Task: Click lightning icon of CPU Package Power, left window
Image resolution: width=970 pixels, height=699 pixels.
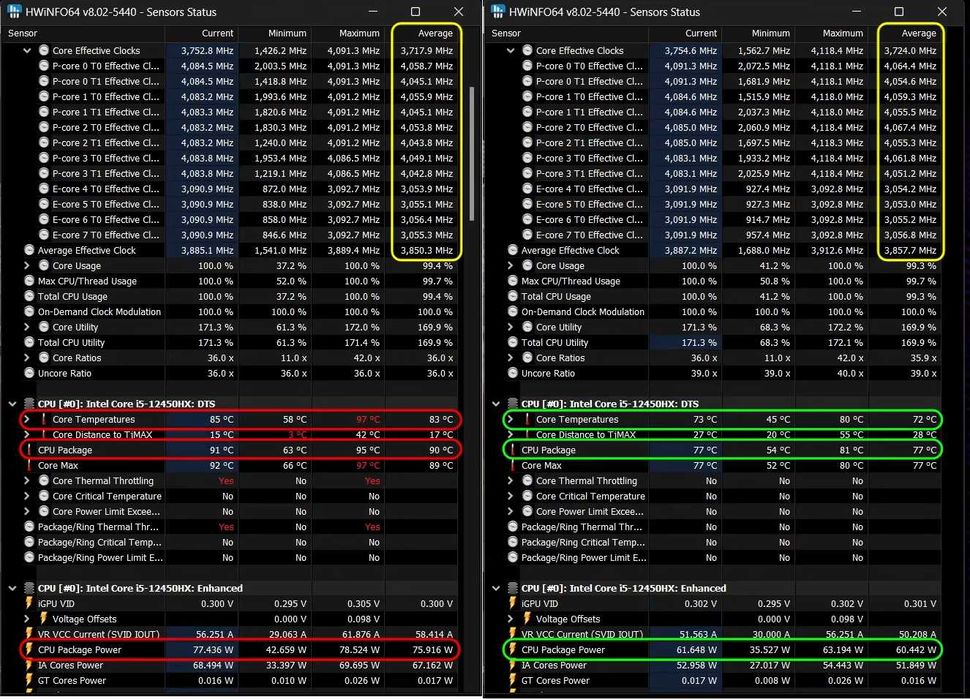Action: coord(28,650)
